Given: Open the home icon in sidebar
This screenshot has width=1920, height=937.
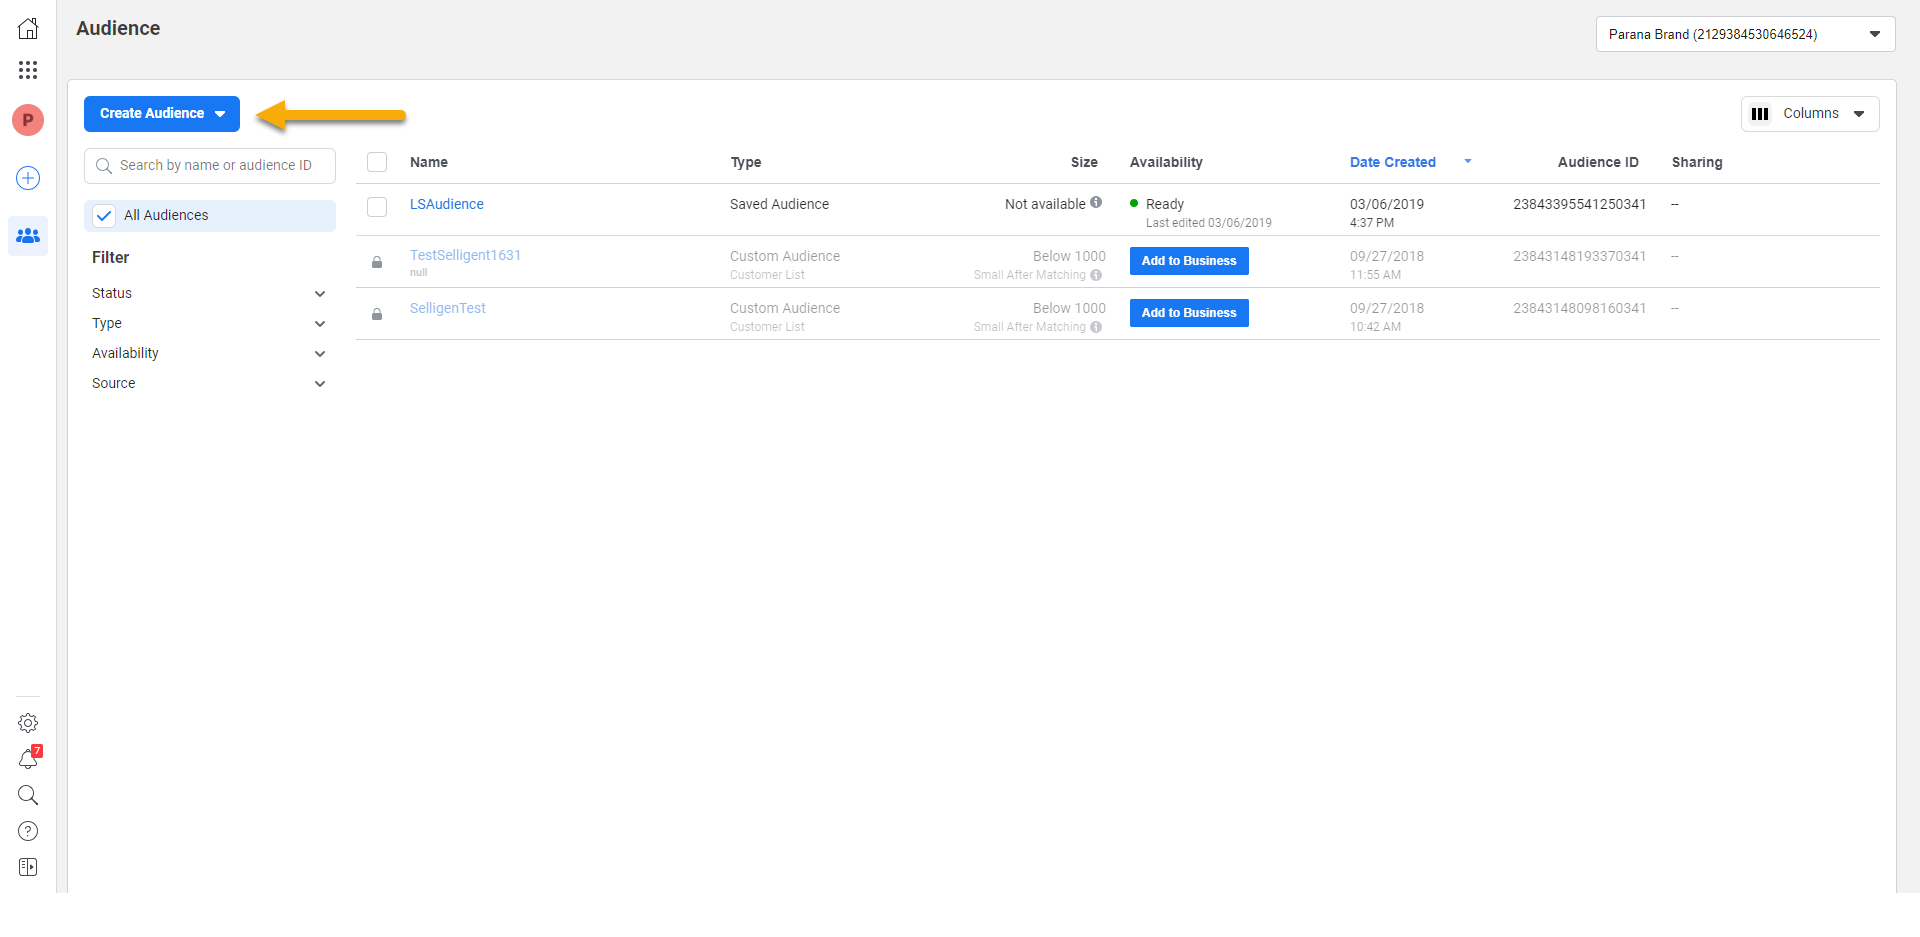Looking at the screenshot, I should [28, 29].
